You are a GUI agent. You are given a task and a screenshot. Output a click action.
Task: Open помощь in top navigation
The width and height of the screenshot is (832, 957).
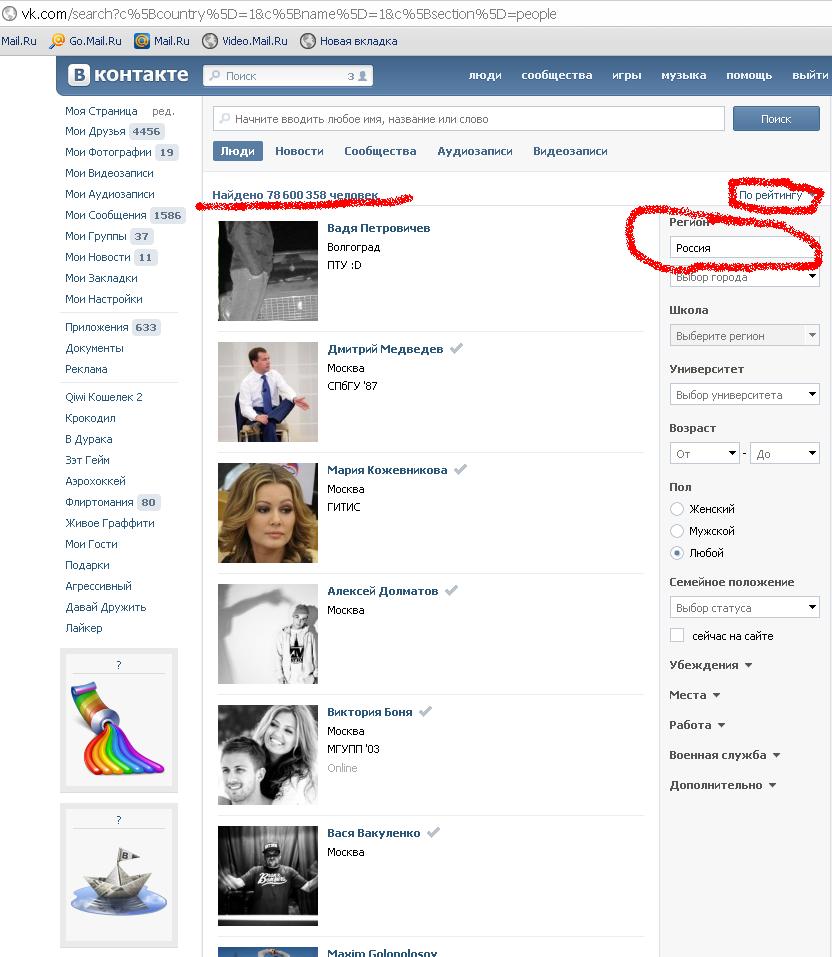[x=749, y=75]
